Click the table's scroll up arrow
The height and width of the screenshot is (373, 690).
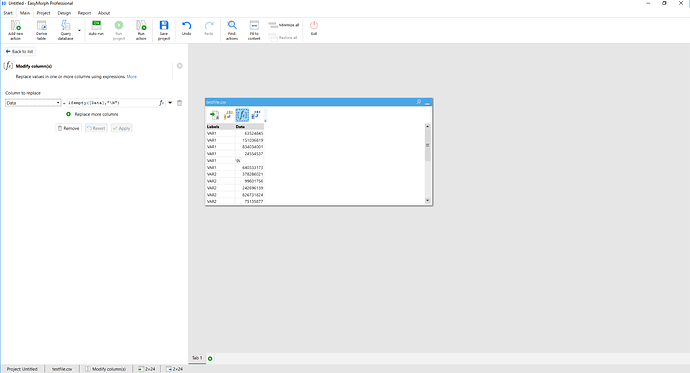click(427, 127)
